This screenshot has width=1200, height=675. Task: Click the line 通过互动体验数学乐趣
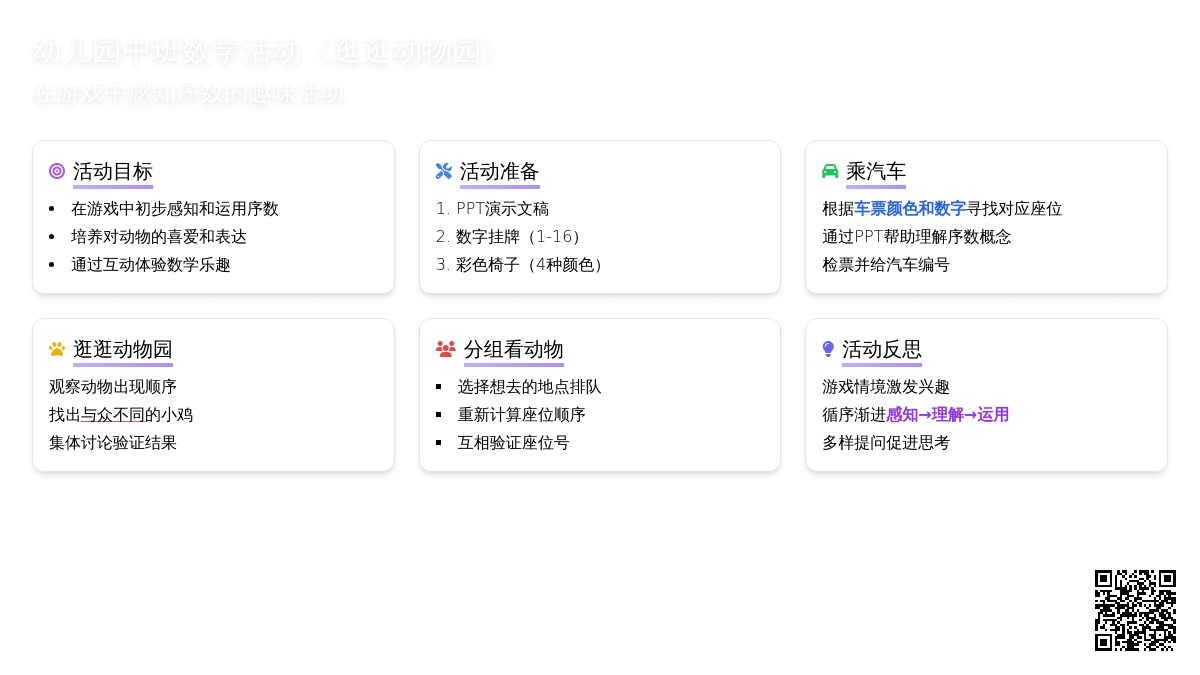pyautogui.click(x=151, y=265)
